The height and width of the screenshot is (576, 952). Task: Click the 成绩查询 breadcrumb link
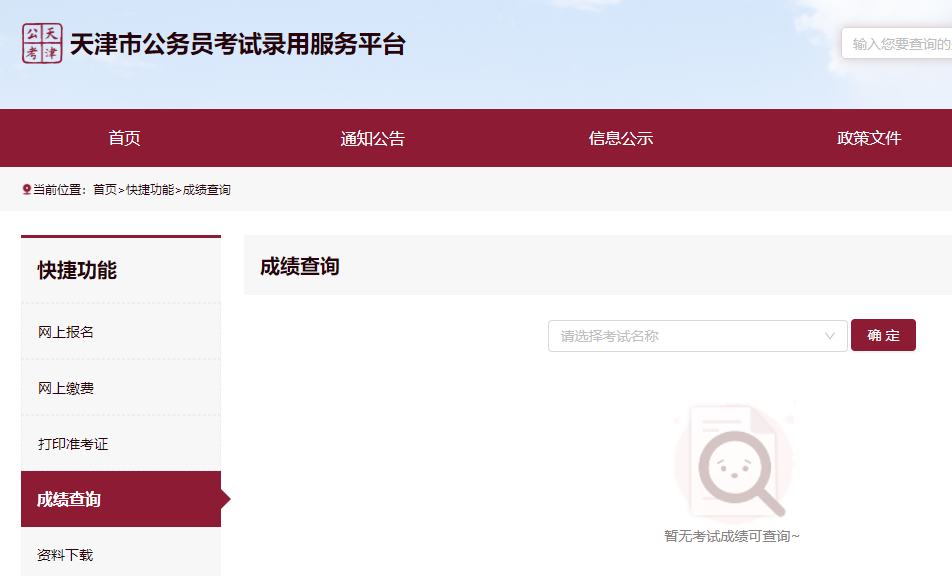pos(207,190)
